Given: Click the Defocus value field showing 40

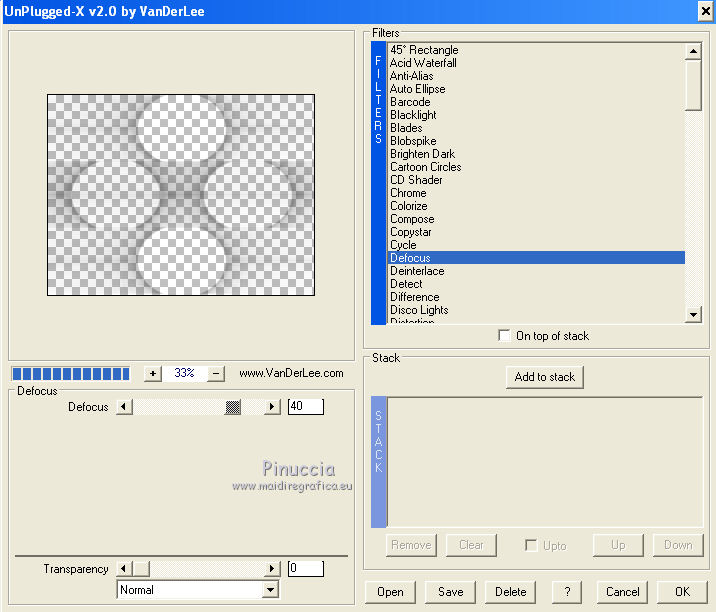Looking at the screenshot, I should point(305,406).
